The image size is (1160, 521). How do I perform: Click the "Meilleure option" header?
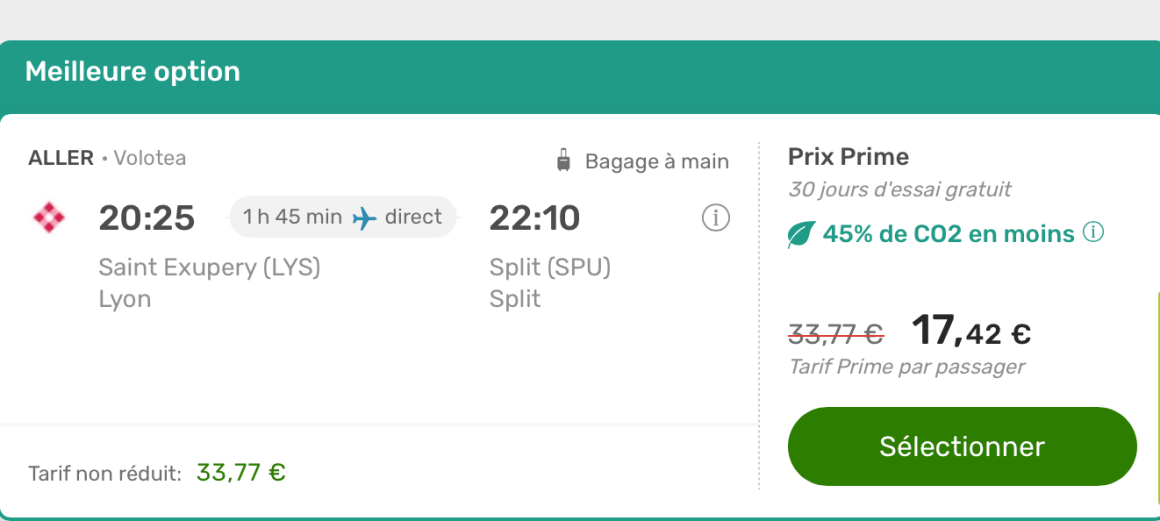click(x=133, y=72)
